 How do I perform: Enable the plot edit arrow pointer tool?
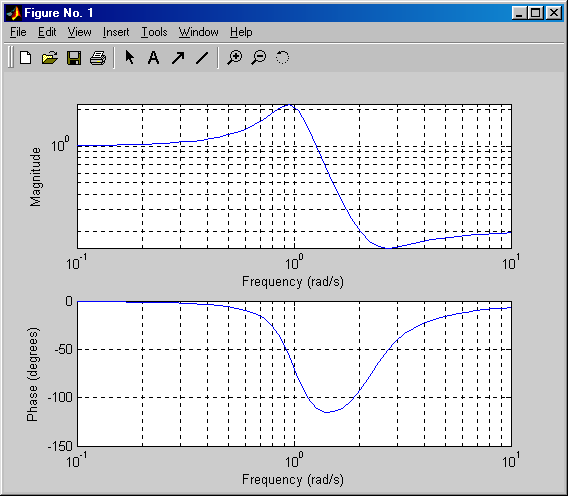pos(130,58)
